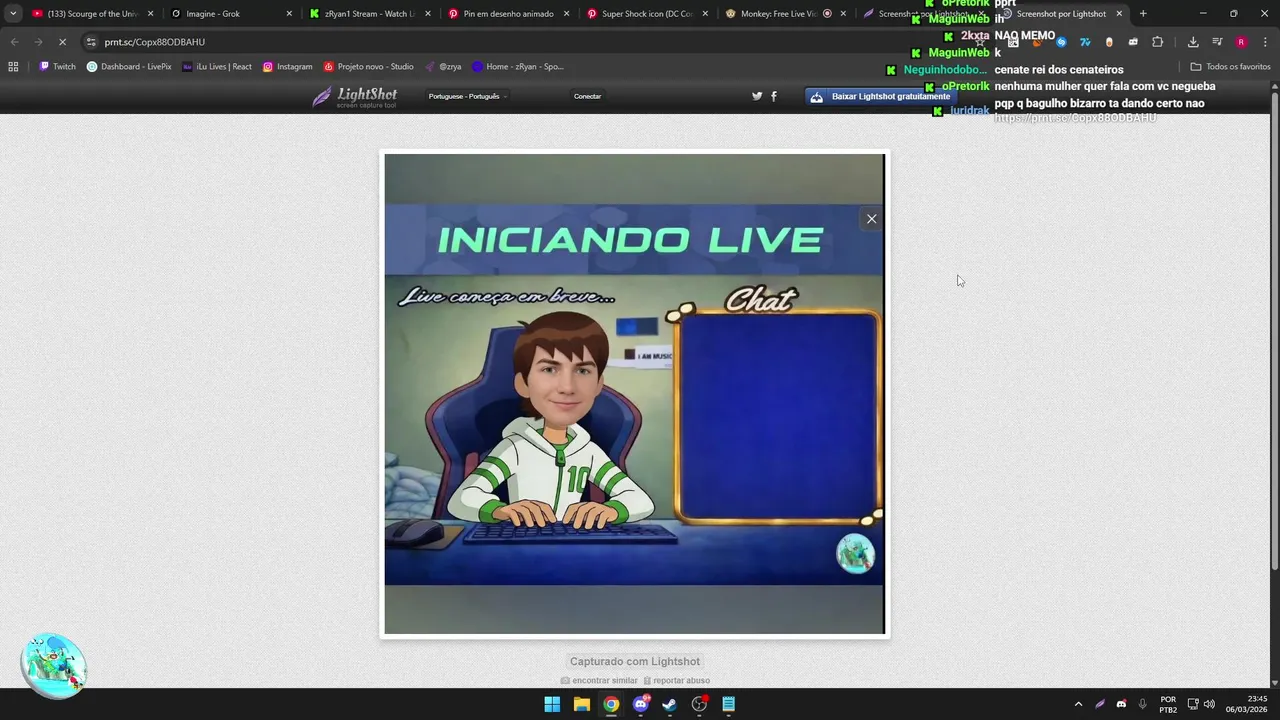Click the Conectar link
This screenshot has width=1280, height=720.
tap(587, 97)
